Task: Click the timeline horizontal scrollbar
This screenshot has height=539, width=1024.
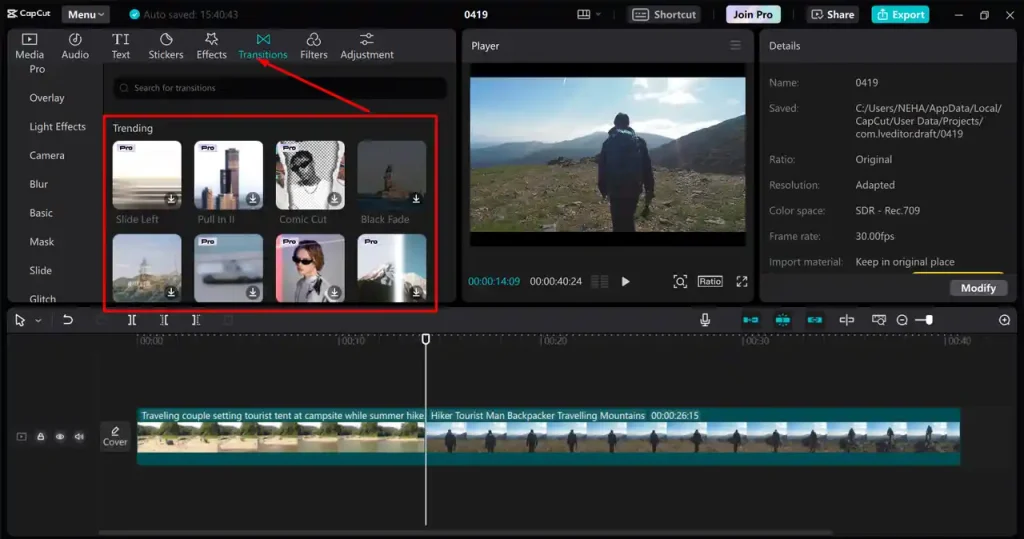Action: 466,532
